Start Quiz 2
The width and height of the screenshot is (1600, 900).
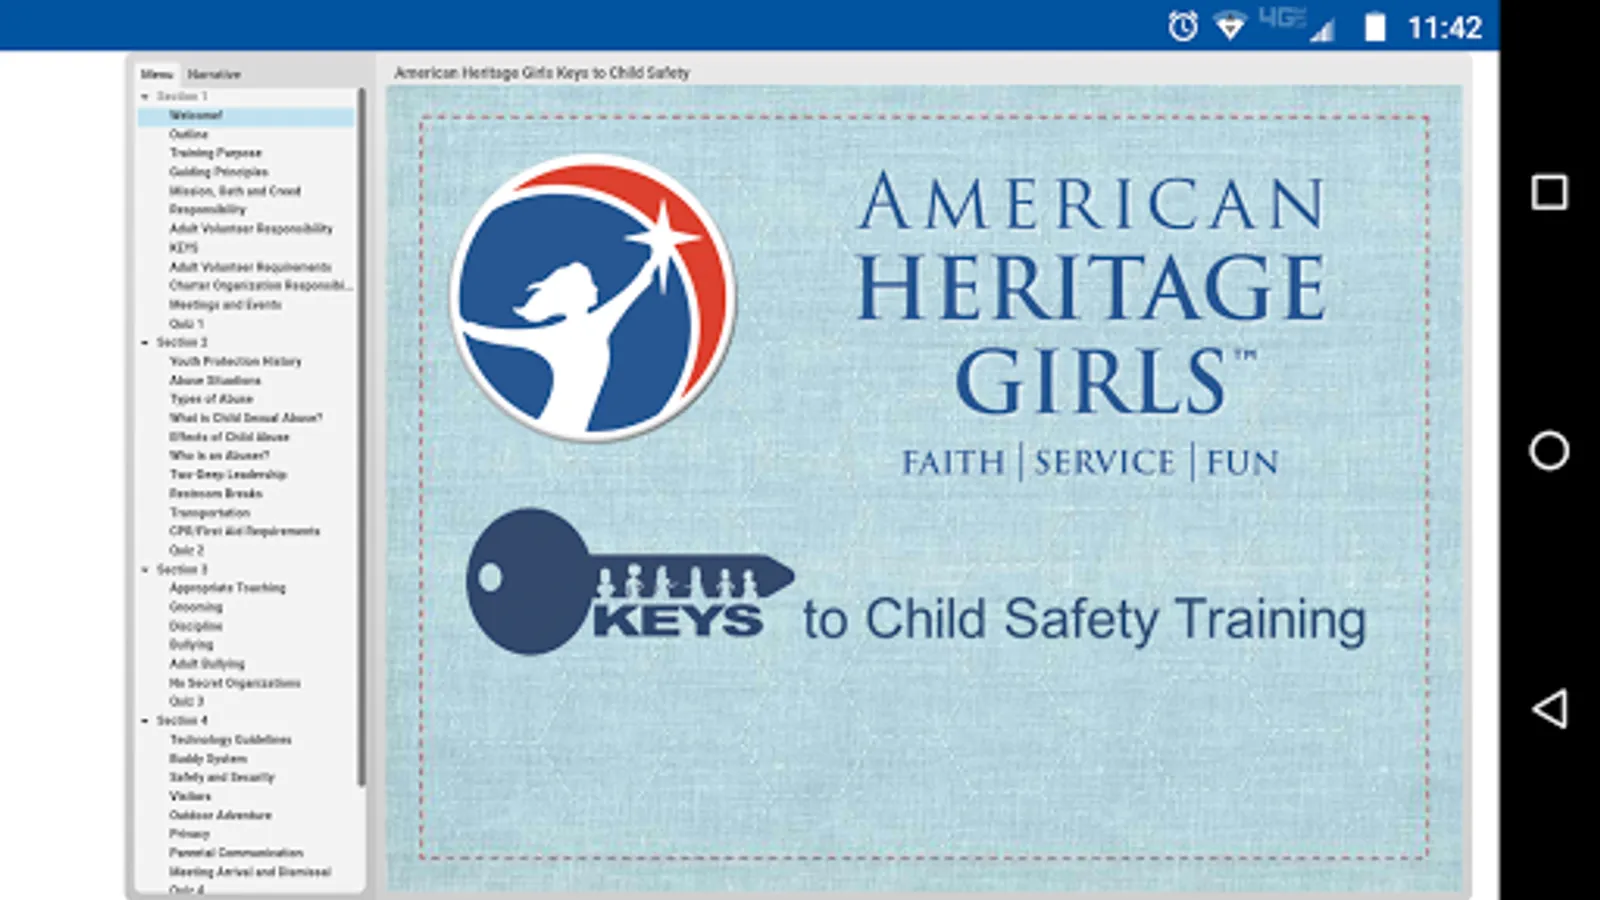pyautogui.click(x=186, y=550)
